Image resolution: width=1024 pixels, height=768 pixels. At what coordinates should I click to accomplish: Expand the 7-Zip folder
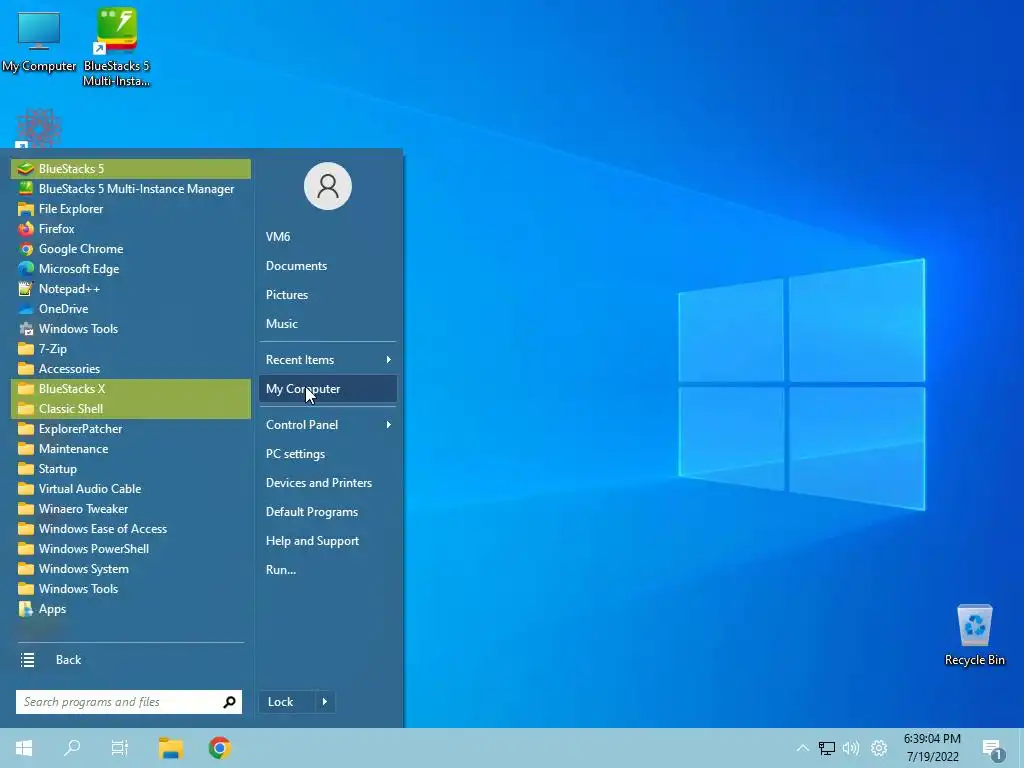(131, 349)
